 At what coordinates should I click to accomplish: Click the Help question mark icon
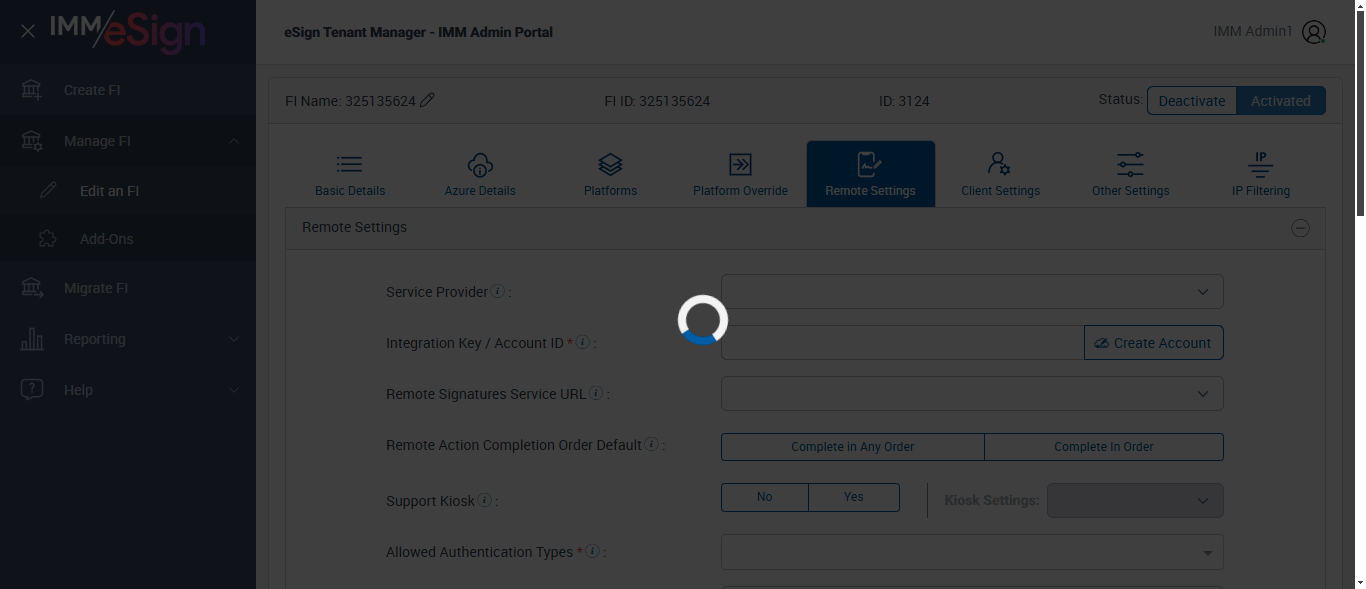[x=32, y=390]
